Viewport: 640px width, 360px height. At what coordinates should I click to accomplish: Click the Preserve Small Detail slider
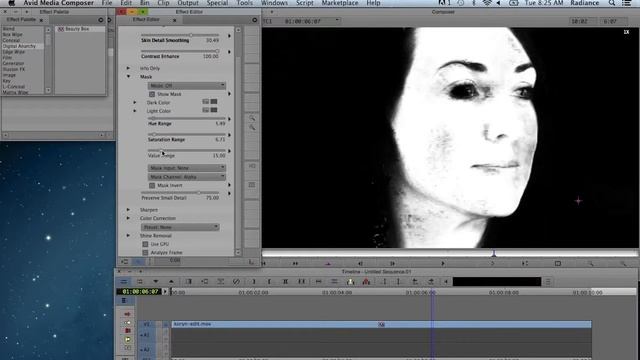coord(180,193)
